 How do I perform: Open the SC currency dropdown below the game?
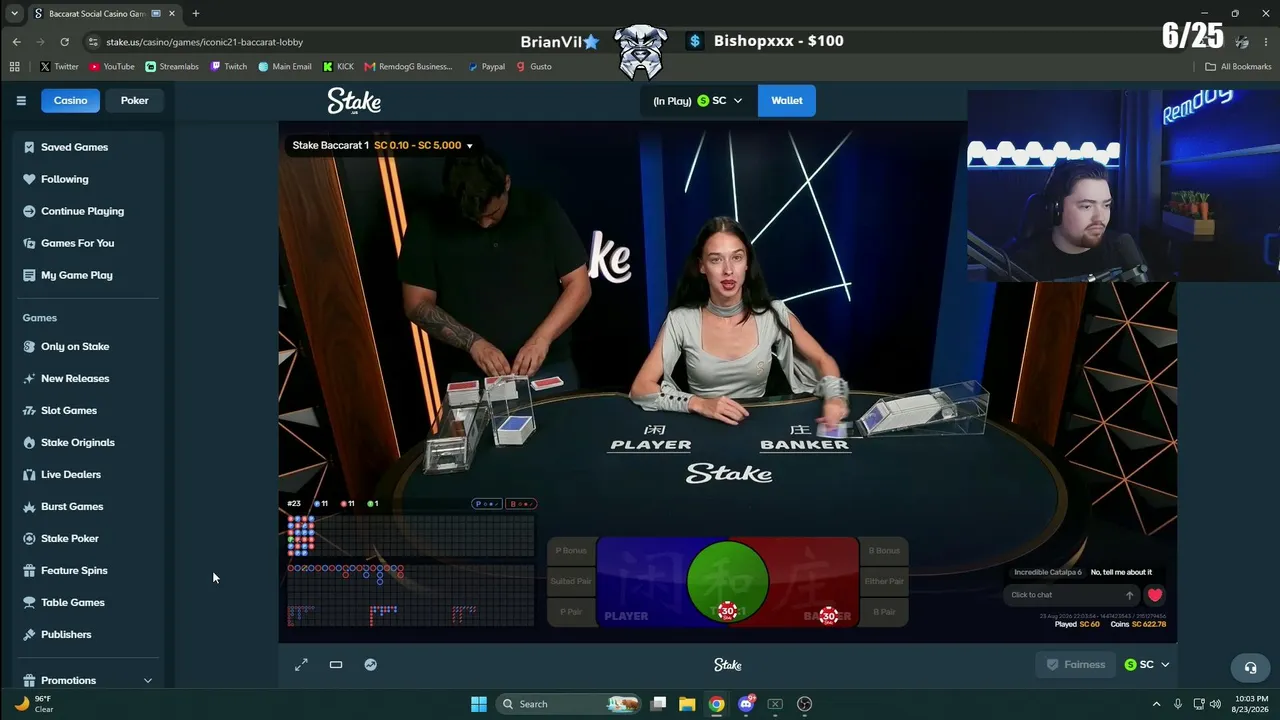[x=1146, y=665]
